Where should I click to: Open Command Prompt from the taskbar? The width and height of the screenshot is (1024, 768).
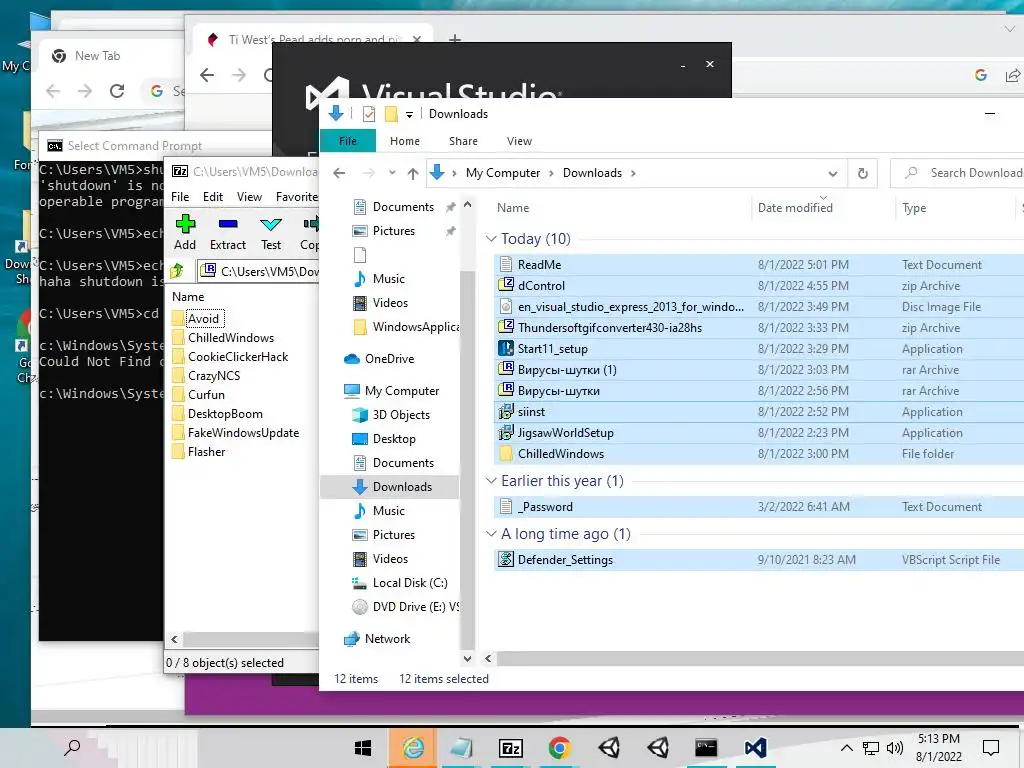pyautogui.click(x=706, y=748)
